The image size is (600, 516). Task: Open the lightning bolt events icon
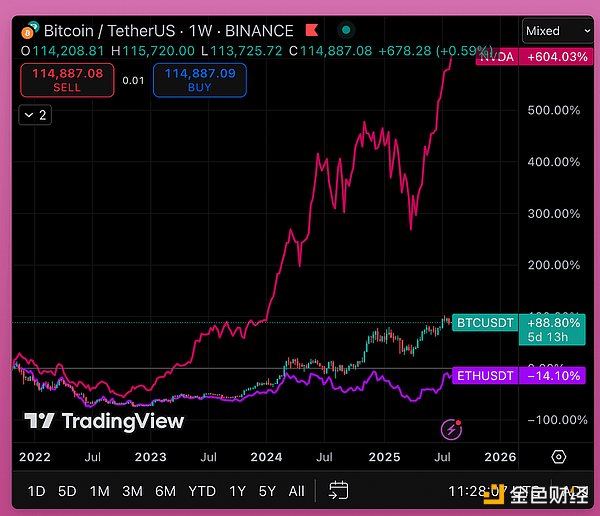pyautogui.click(x=452, y=429)
